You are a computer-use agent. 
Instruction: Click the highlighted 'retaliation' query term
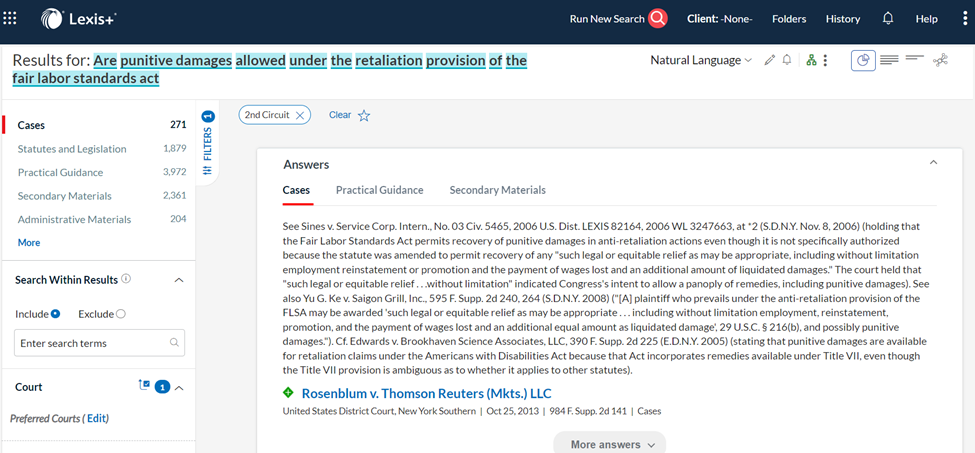click(x=389, y=60)
